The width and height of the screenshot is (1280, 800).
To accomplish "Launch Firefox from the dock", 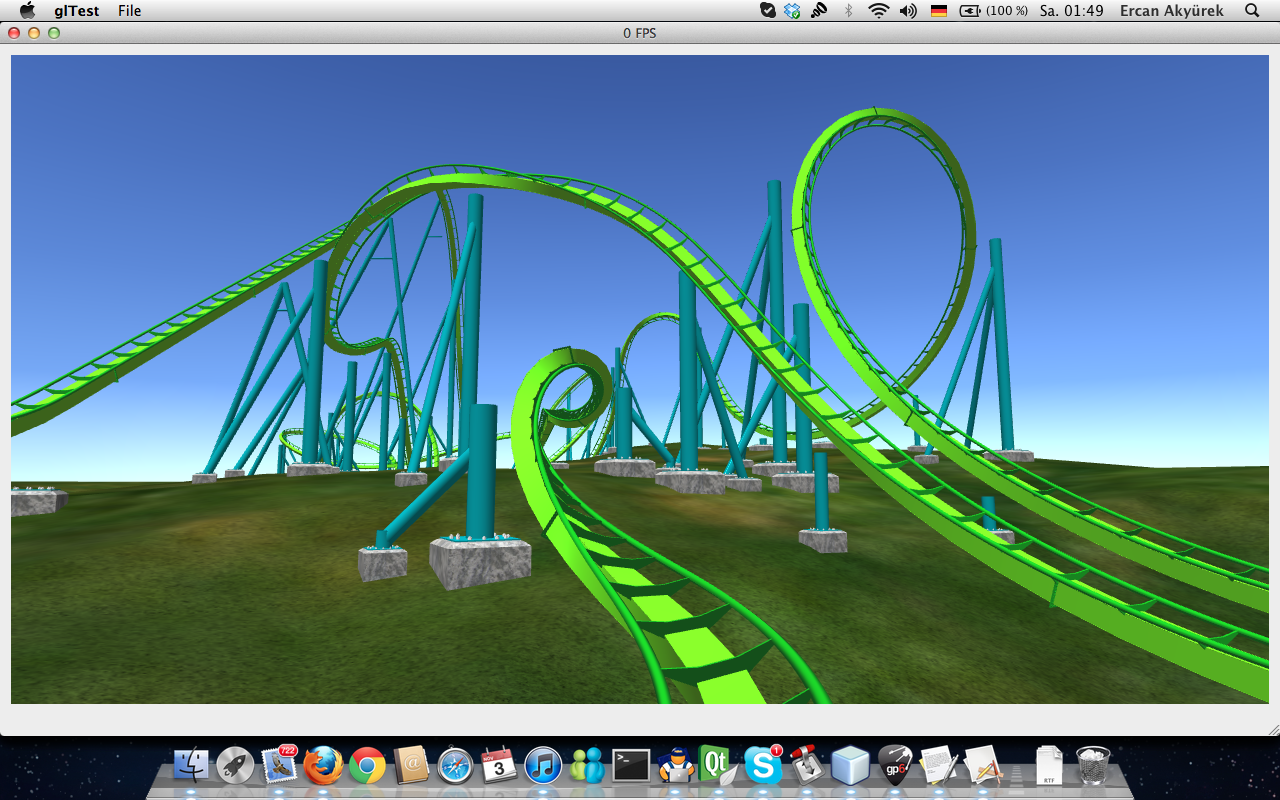I will click(x=323, y=766).
